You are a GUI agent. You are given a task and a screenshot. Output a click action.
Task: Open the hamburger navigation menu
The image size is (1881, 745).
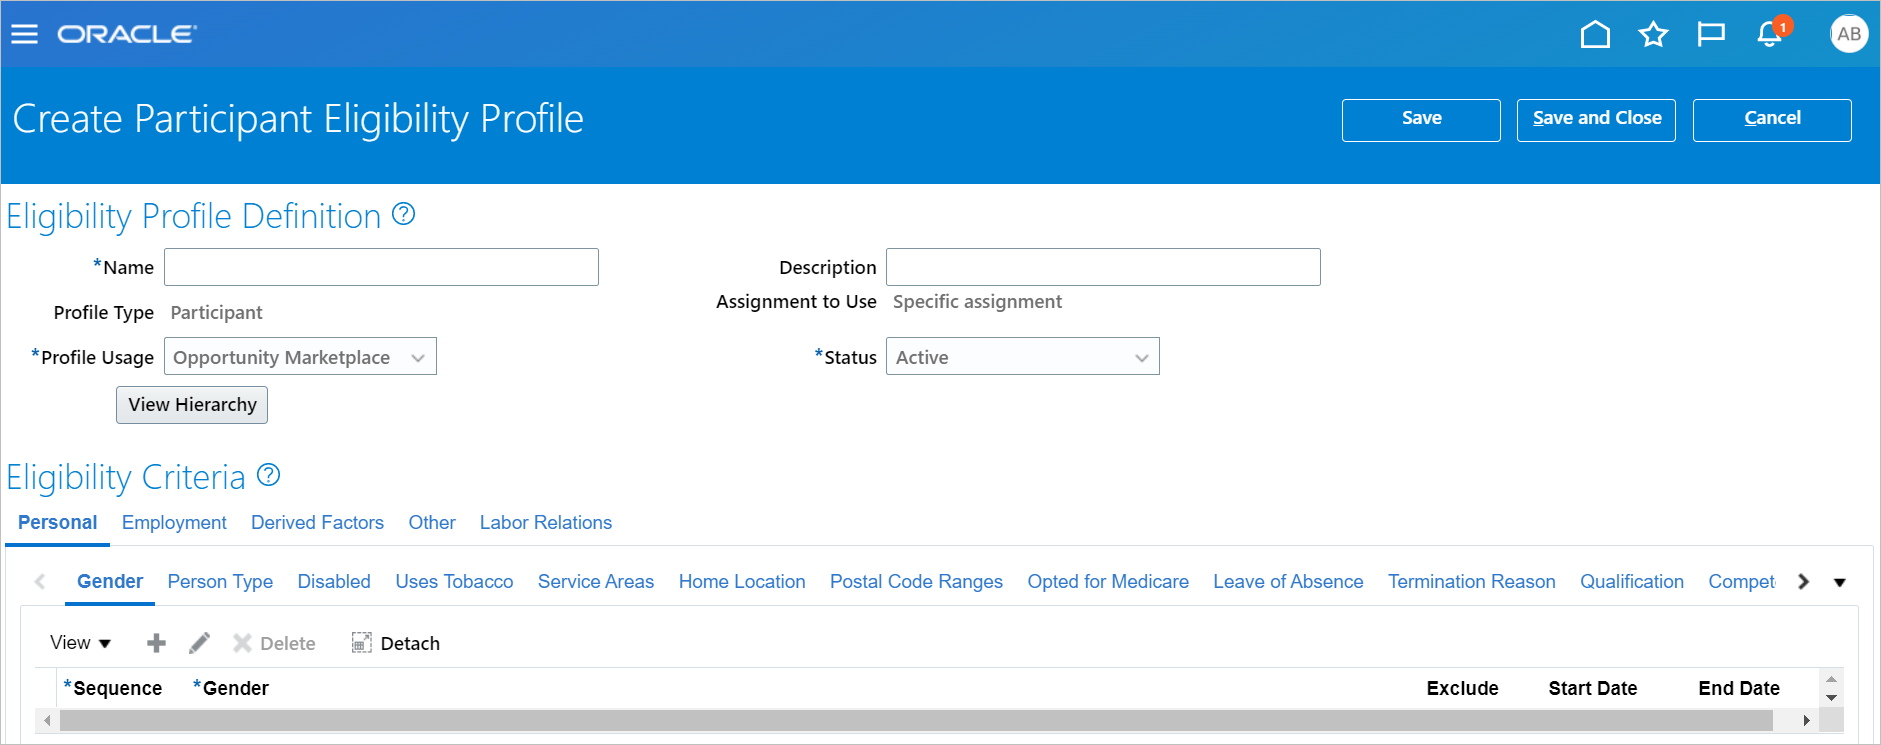(x=24, y=35)
